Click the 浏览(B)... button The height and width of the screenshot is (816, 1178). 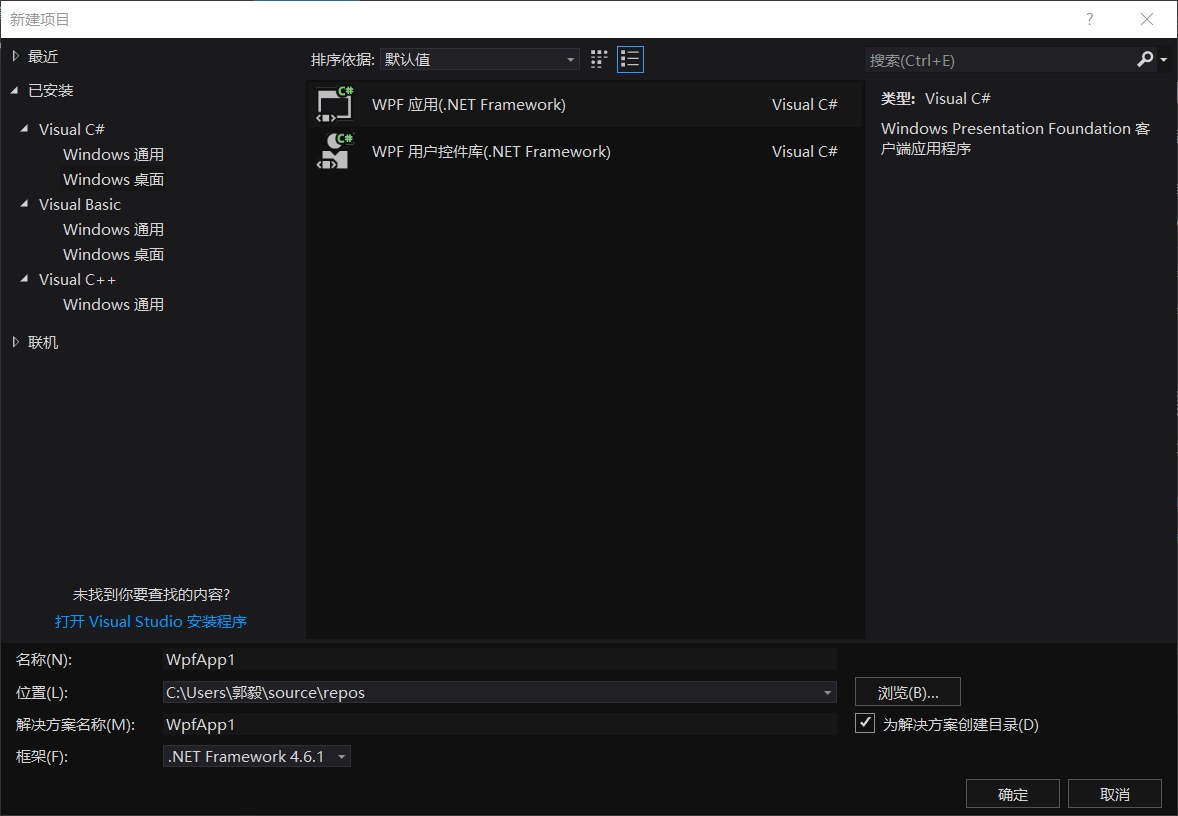908,692
